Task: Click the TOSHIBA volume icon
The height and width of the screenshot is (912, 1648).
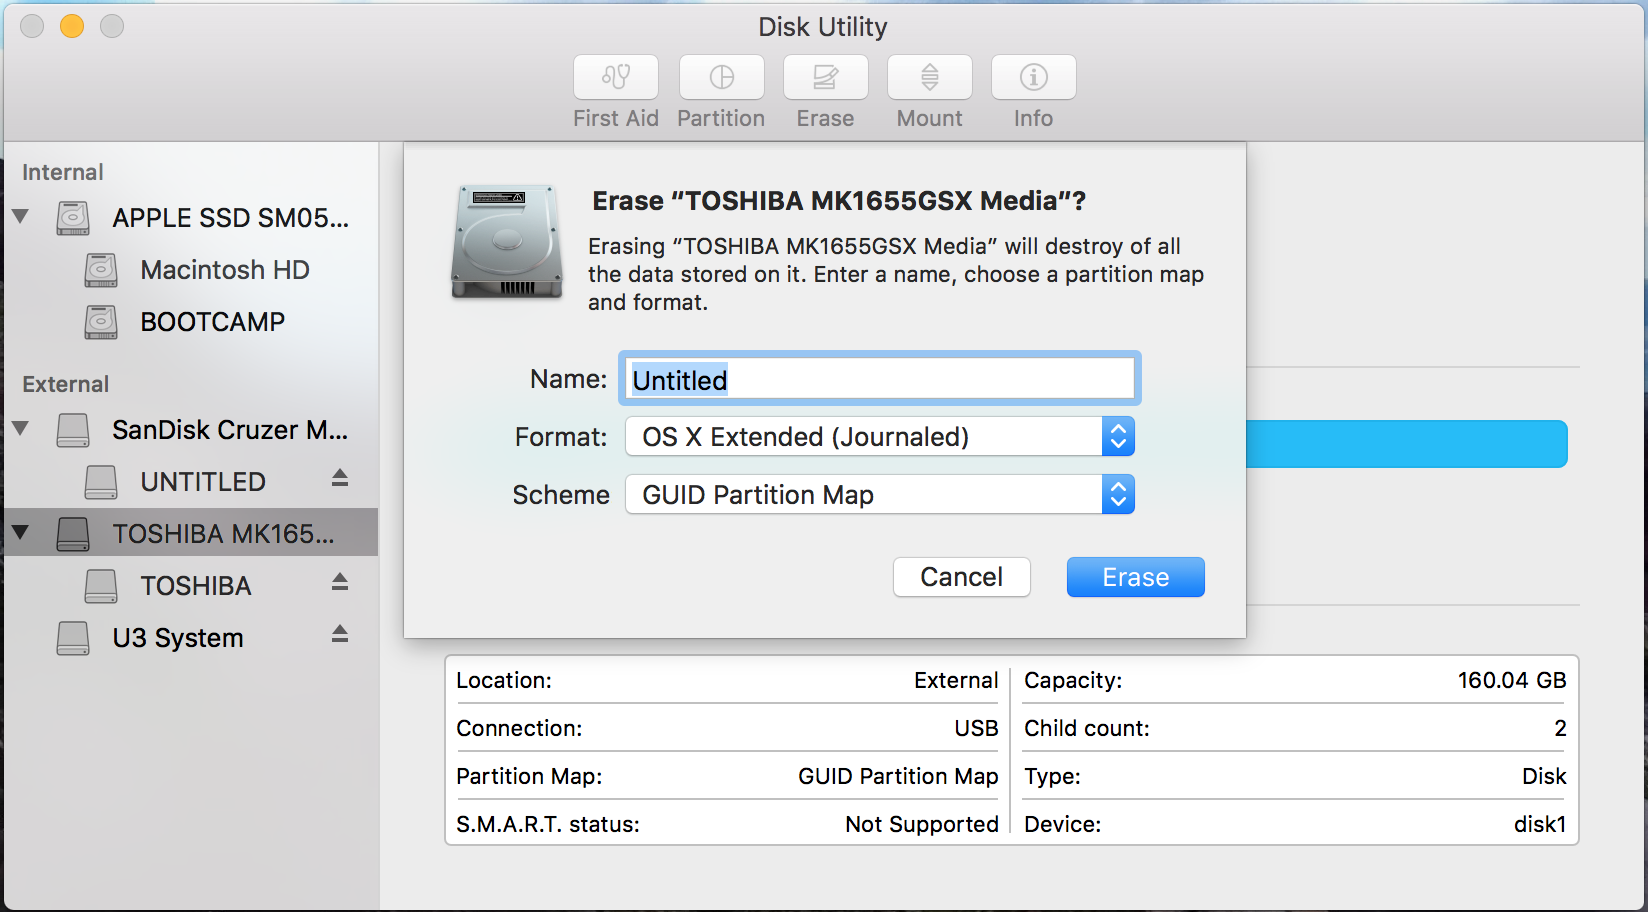Action: point(101,586)
